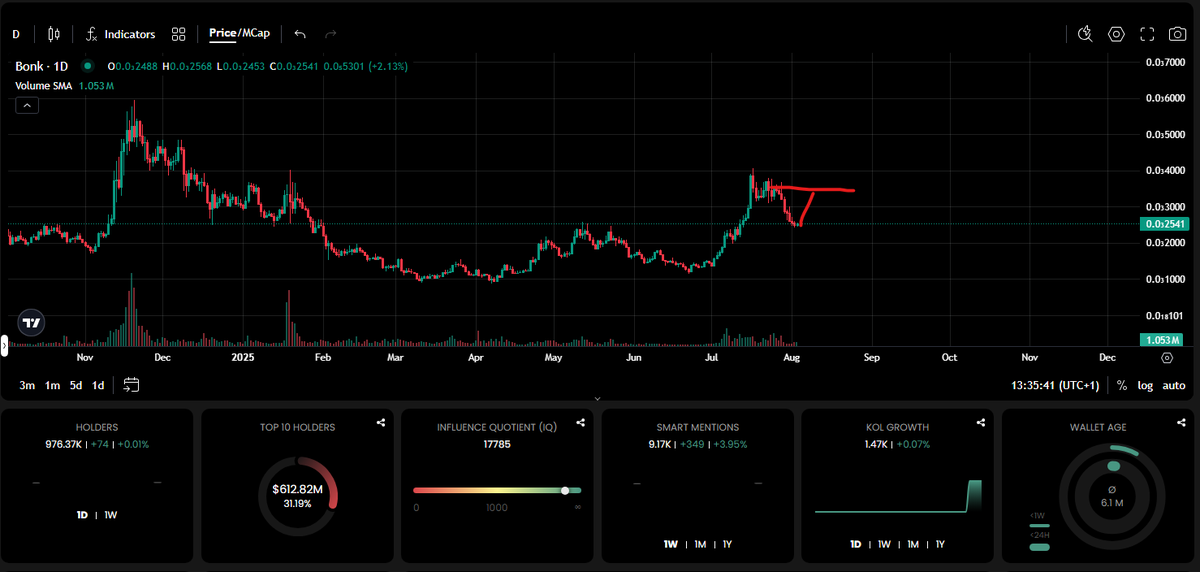This screenshot has height=572, width=1200.
Task: Share the Top 10 Holders card
Action: [x=381, y=423]
